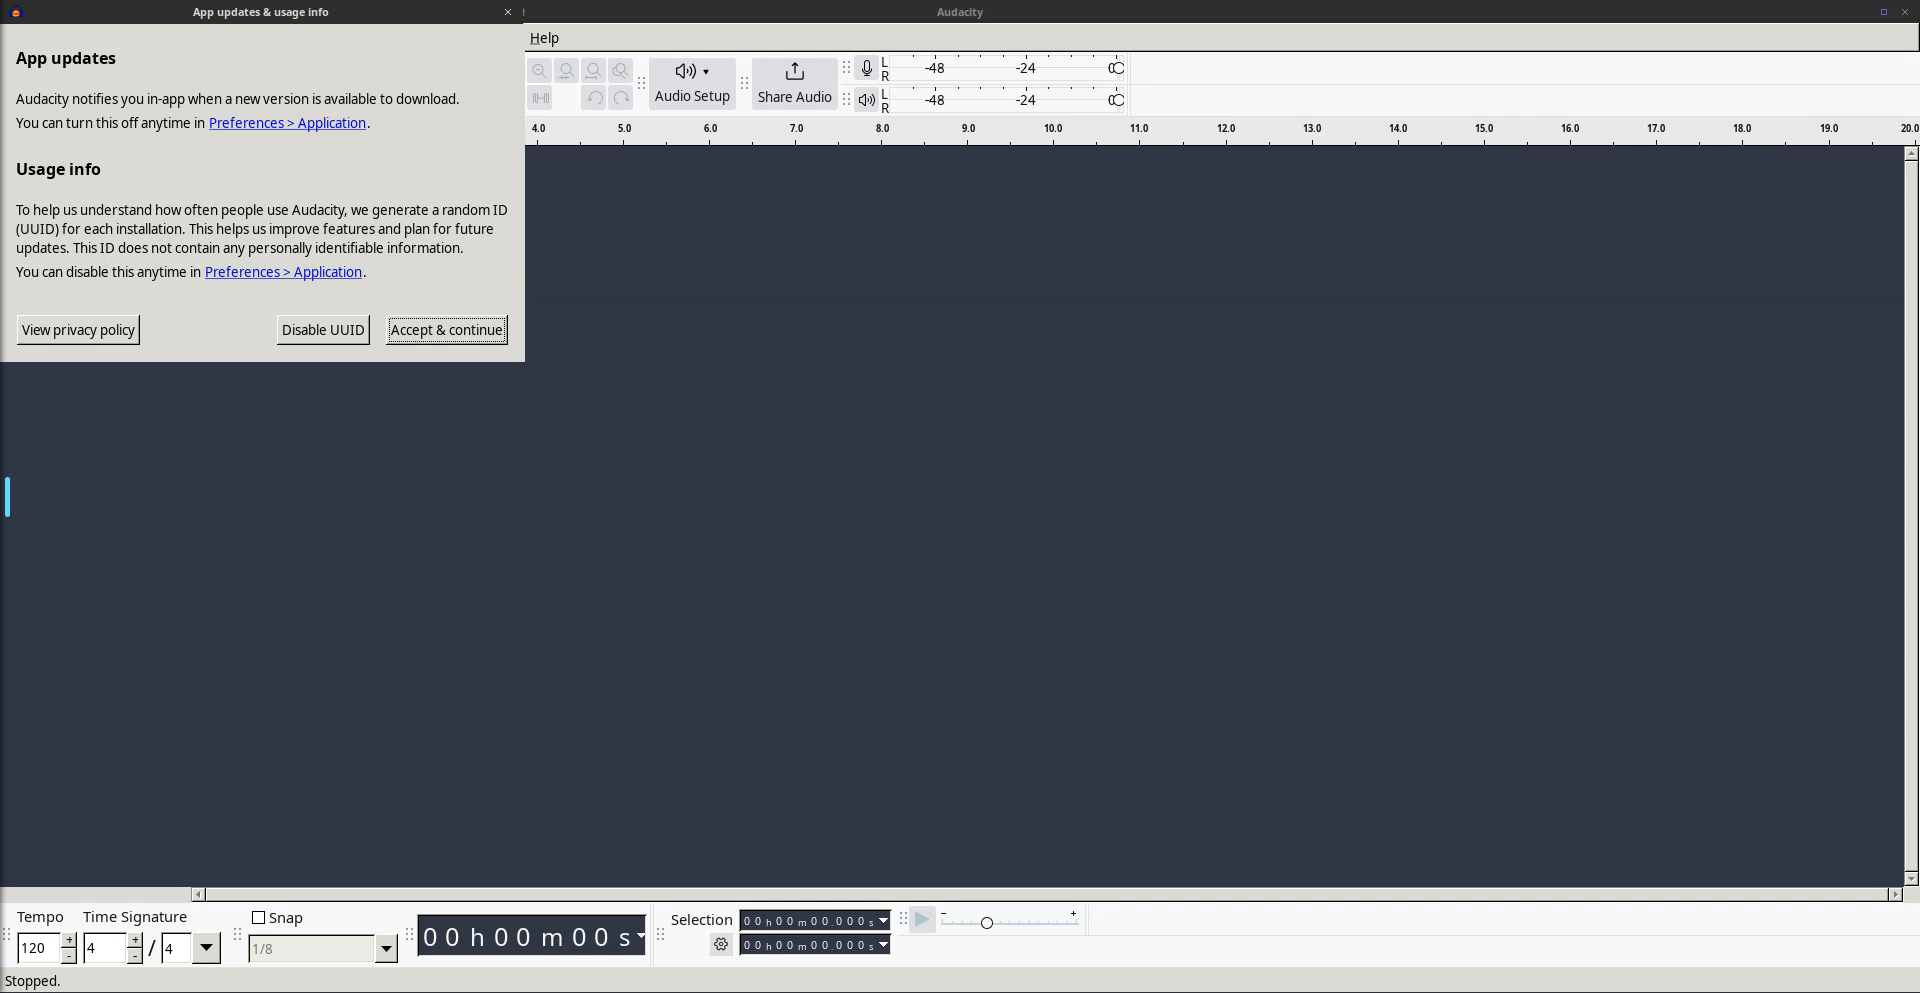Enable the Snap checkbox

[x=259, y=918]
